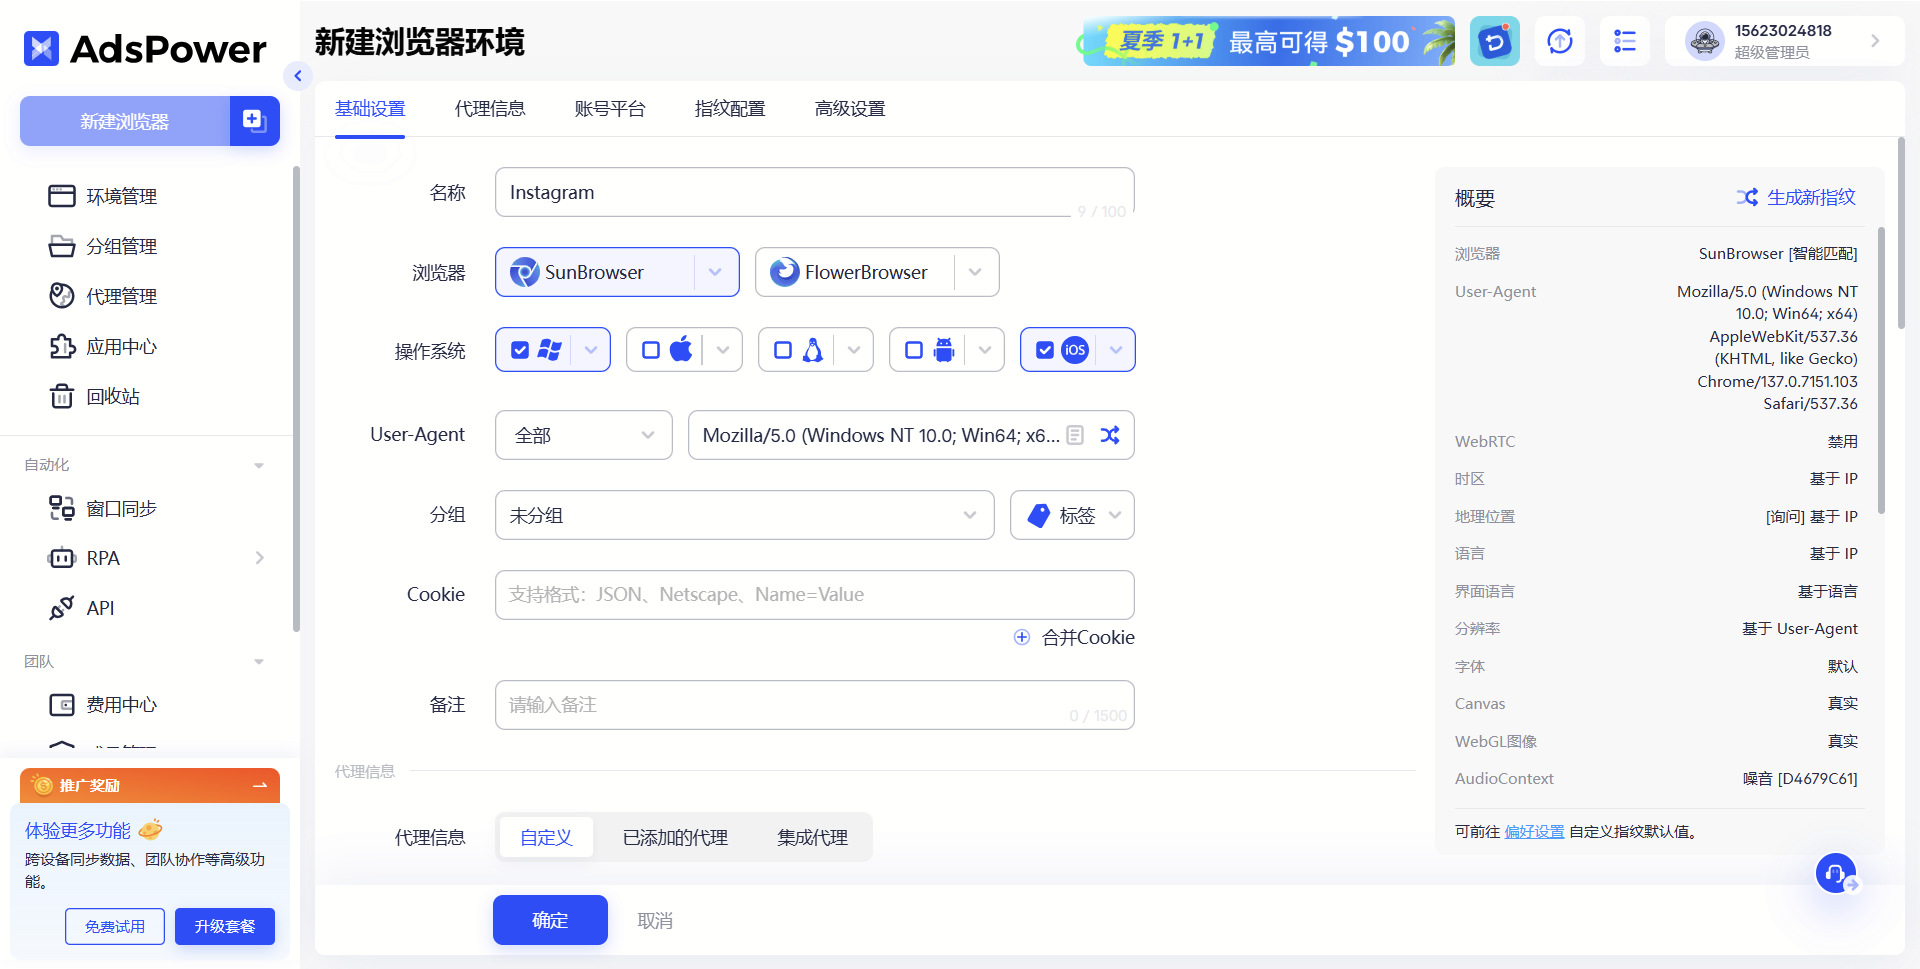Expand SunBrowser version dropdown

pos(715,272)
